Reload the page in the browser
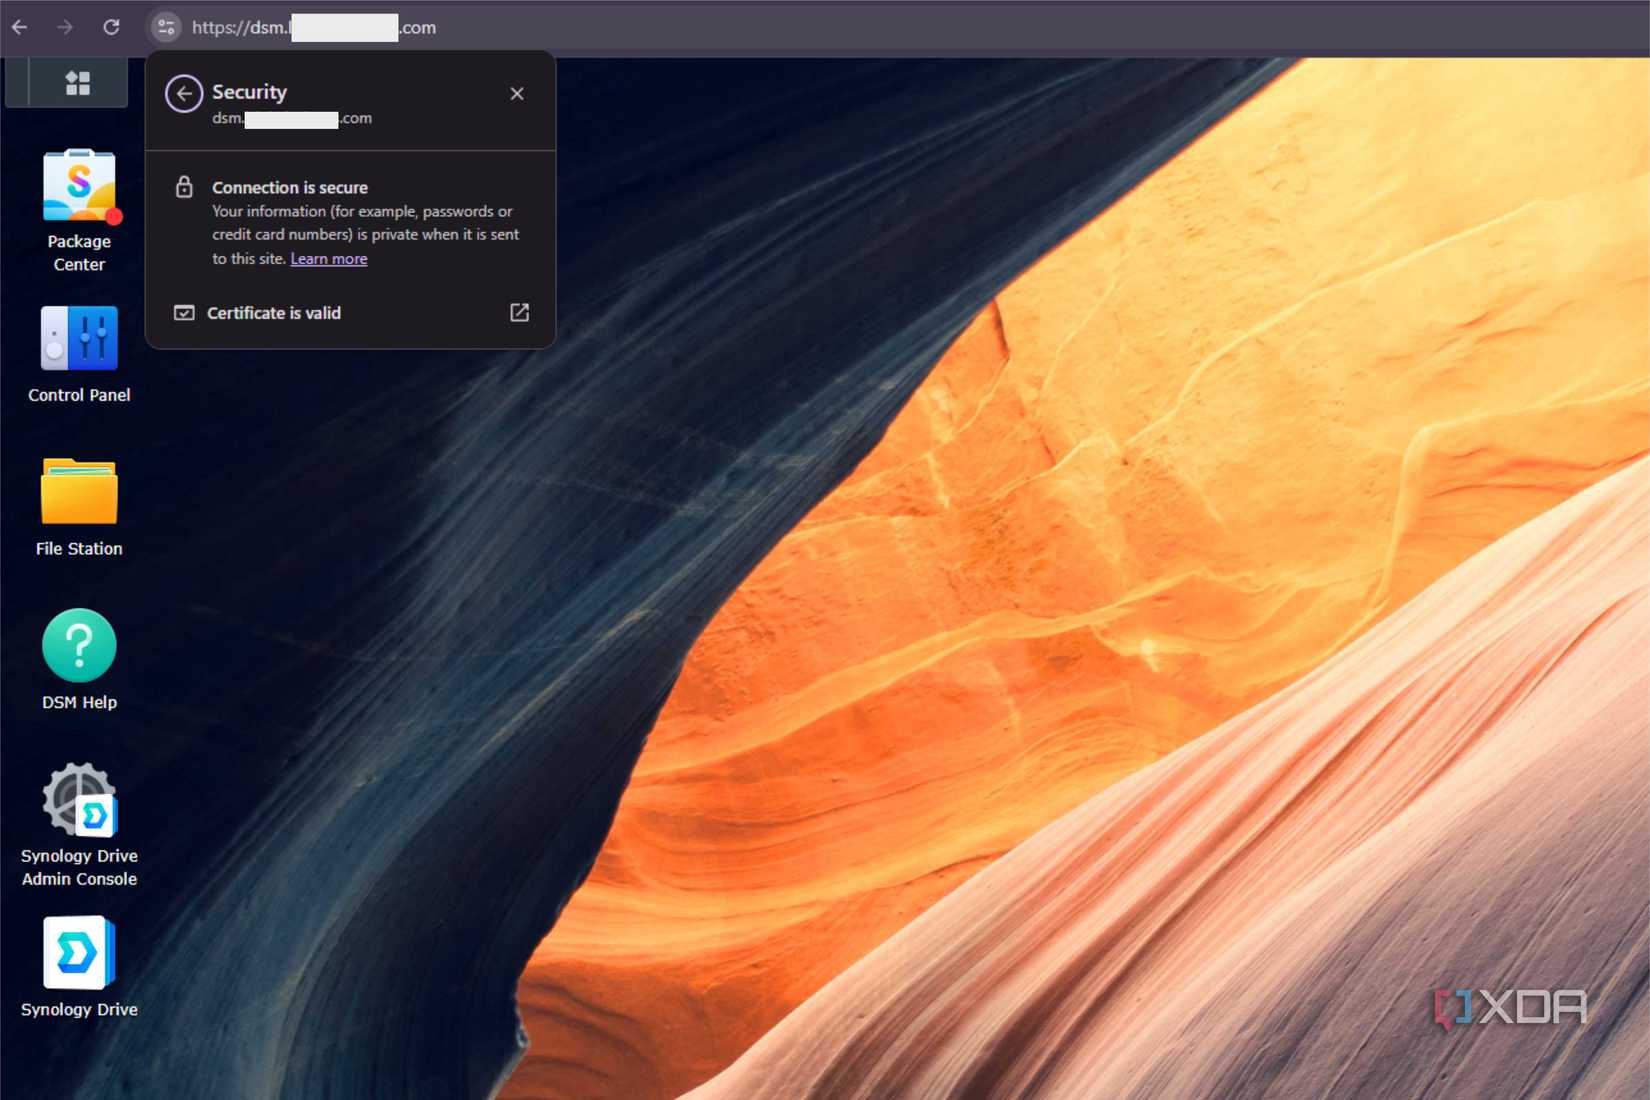Screen dimensions: 1650x1100 pos(111,27)
